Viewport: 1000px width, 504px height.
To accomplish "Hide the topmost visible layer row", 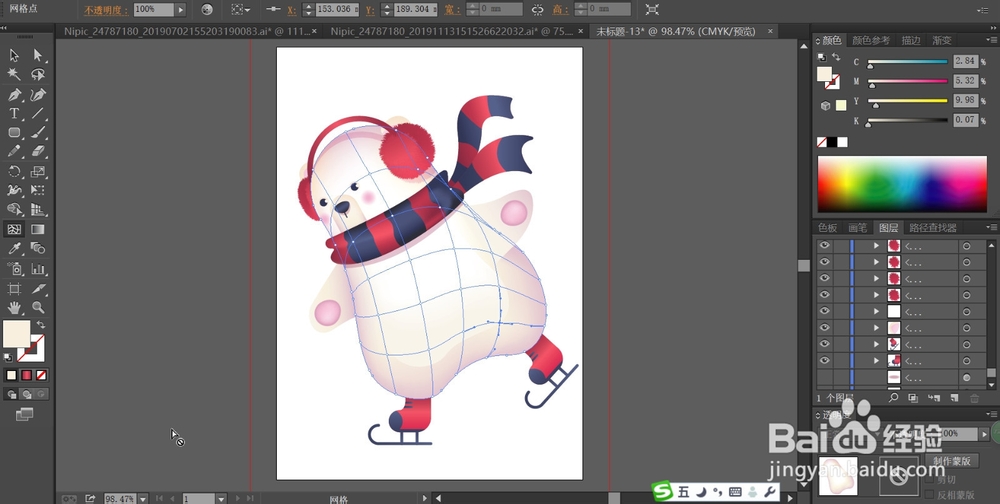I will 825,245.
